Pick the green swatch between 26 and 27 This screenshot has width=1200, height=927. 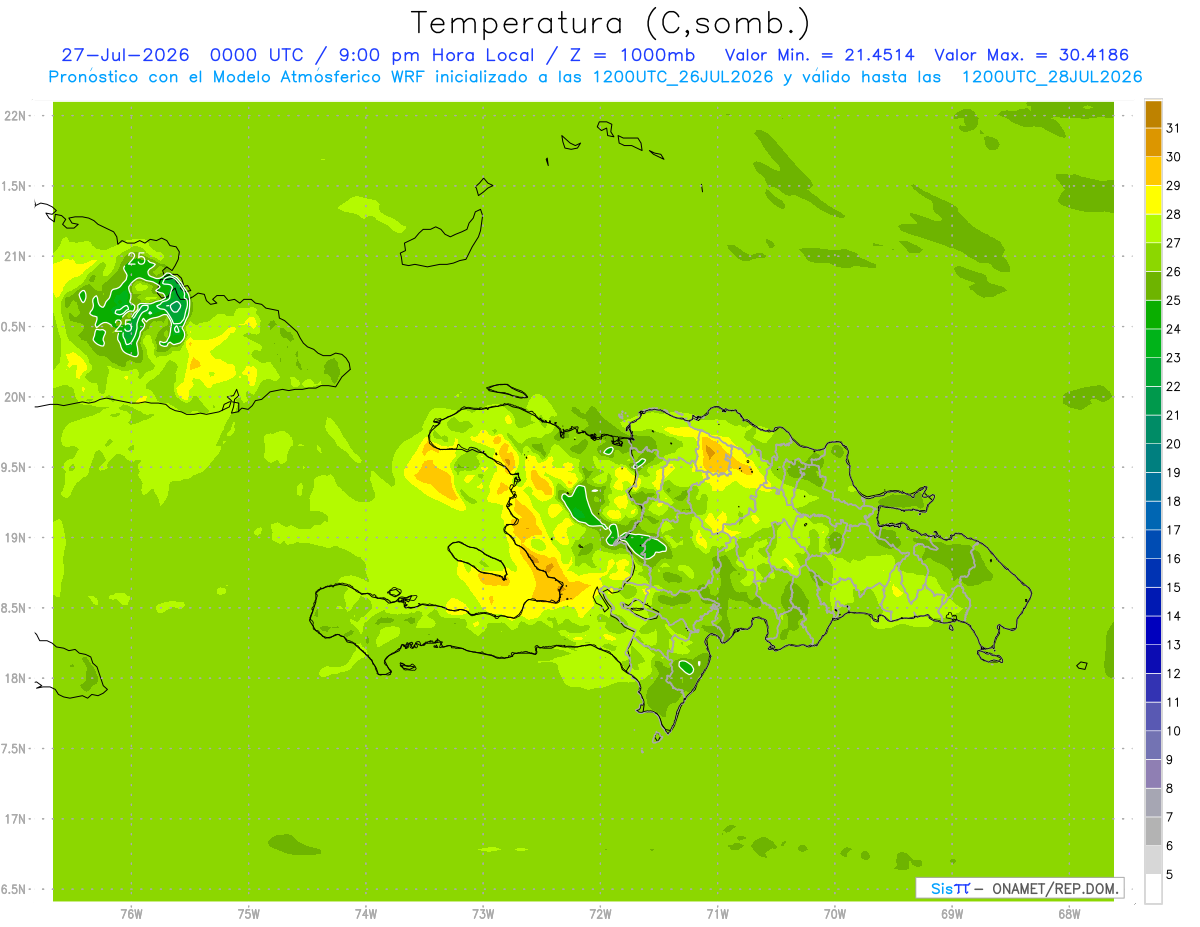click(x=1153, y=258)
